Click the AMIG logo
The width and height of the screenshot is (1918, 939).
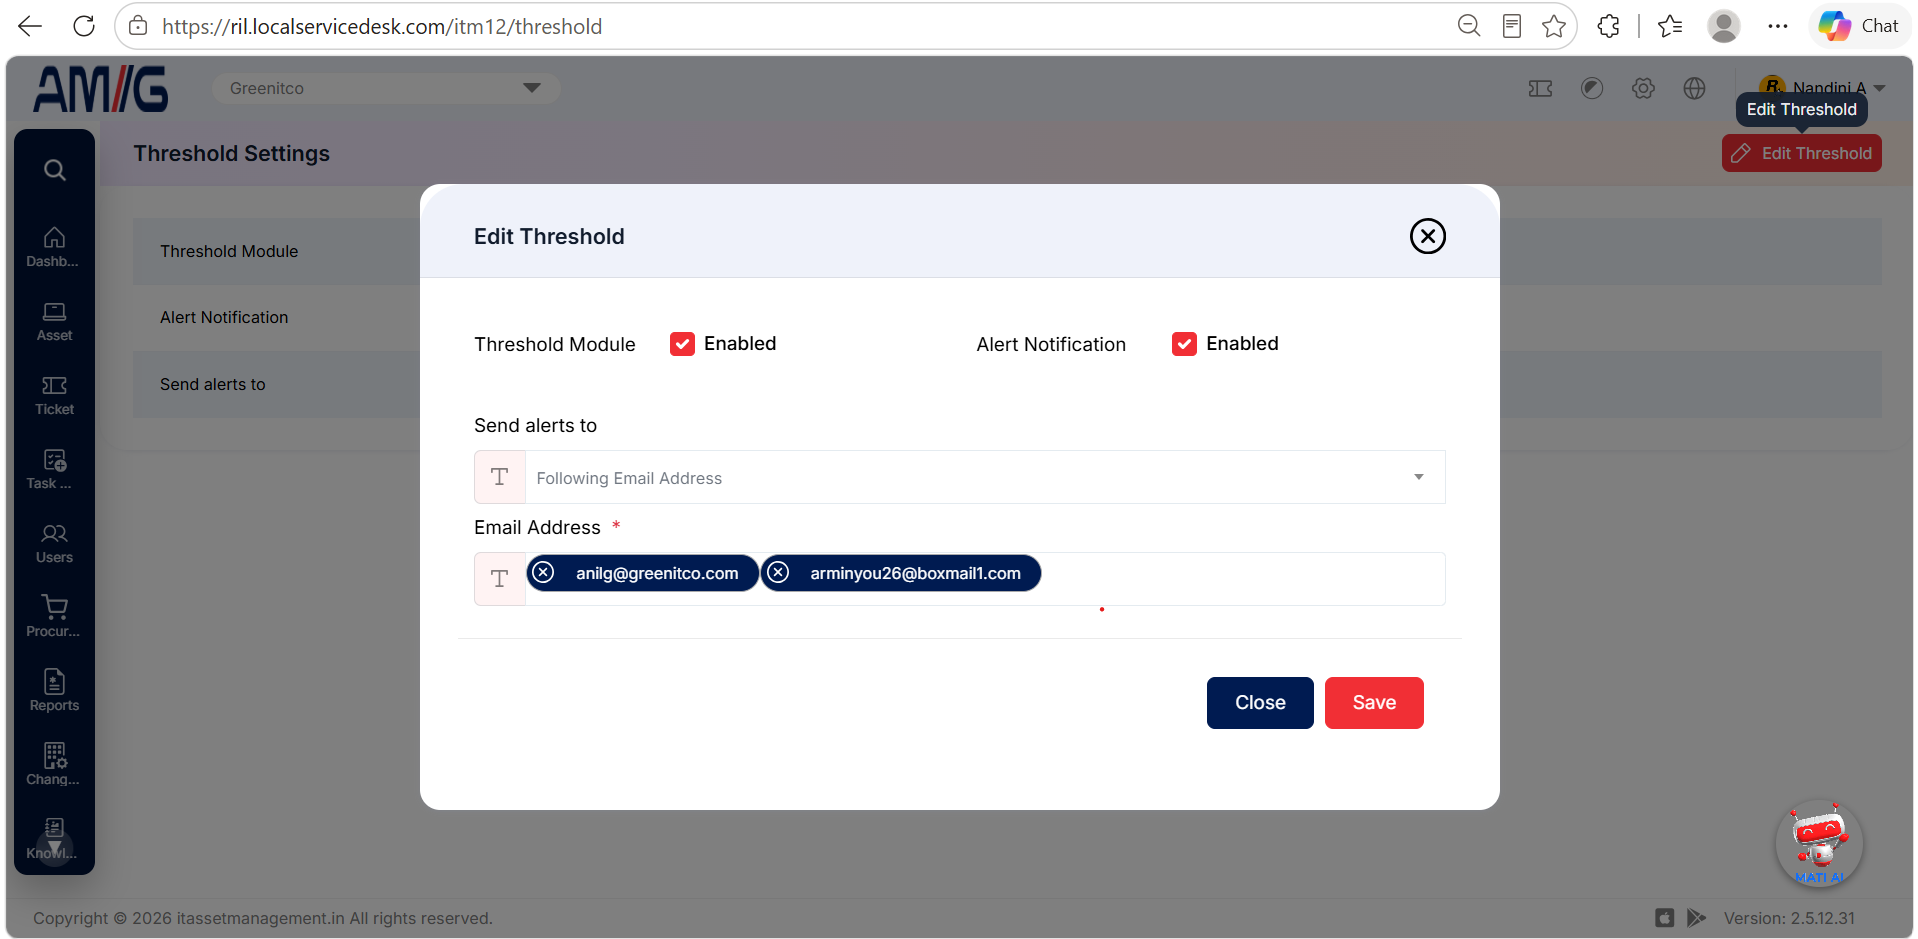pyautogui.click(x=100, y=89)
